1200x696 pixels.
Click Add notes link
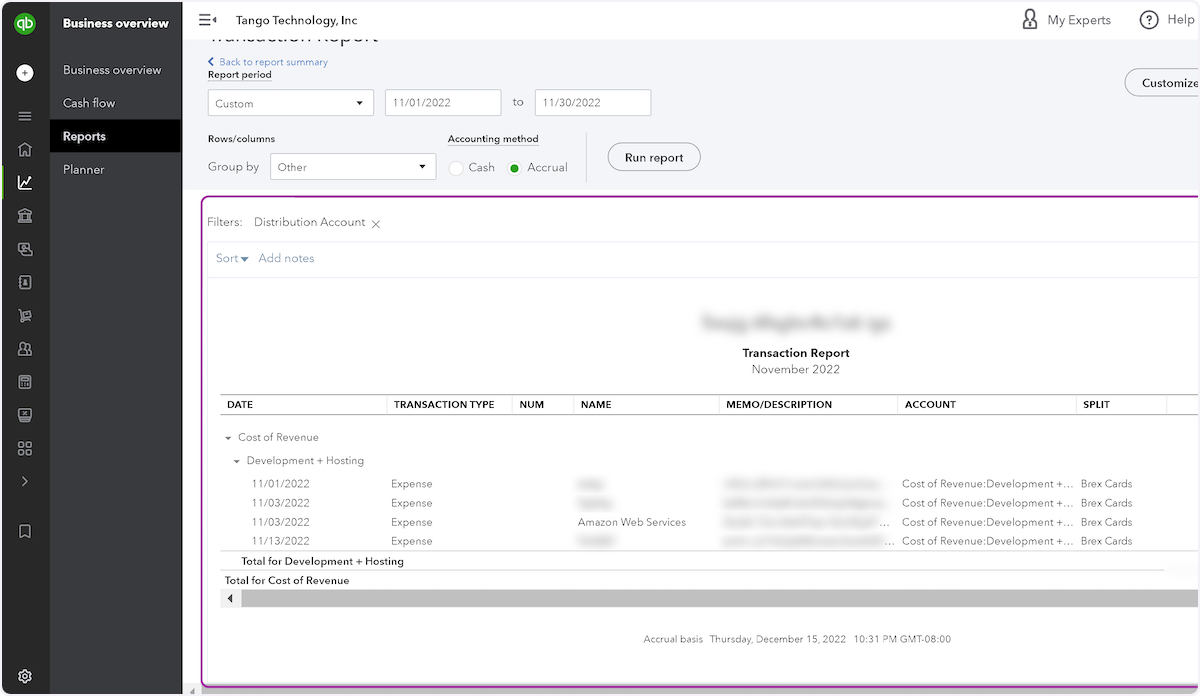click(286, 258)
